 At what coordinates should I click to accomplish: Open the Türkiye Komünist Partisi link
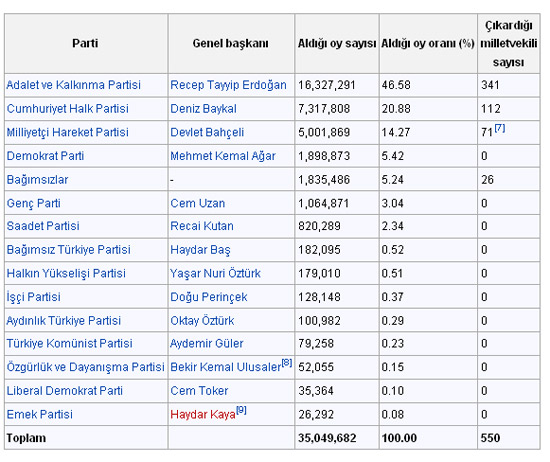tap(69, 343)
